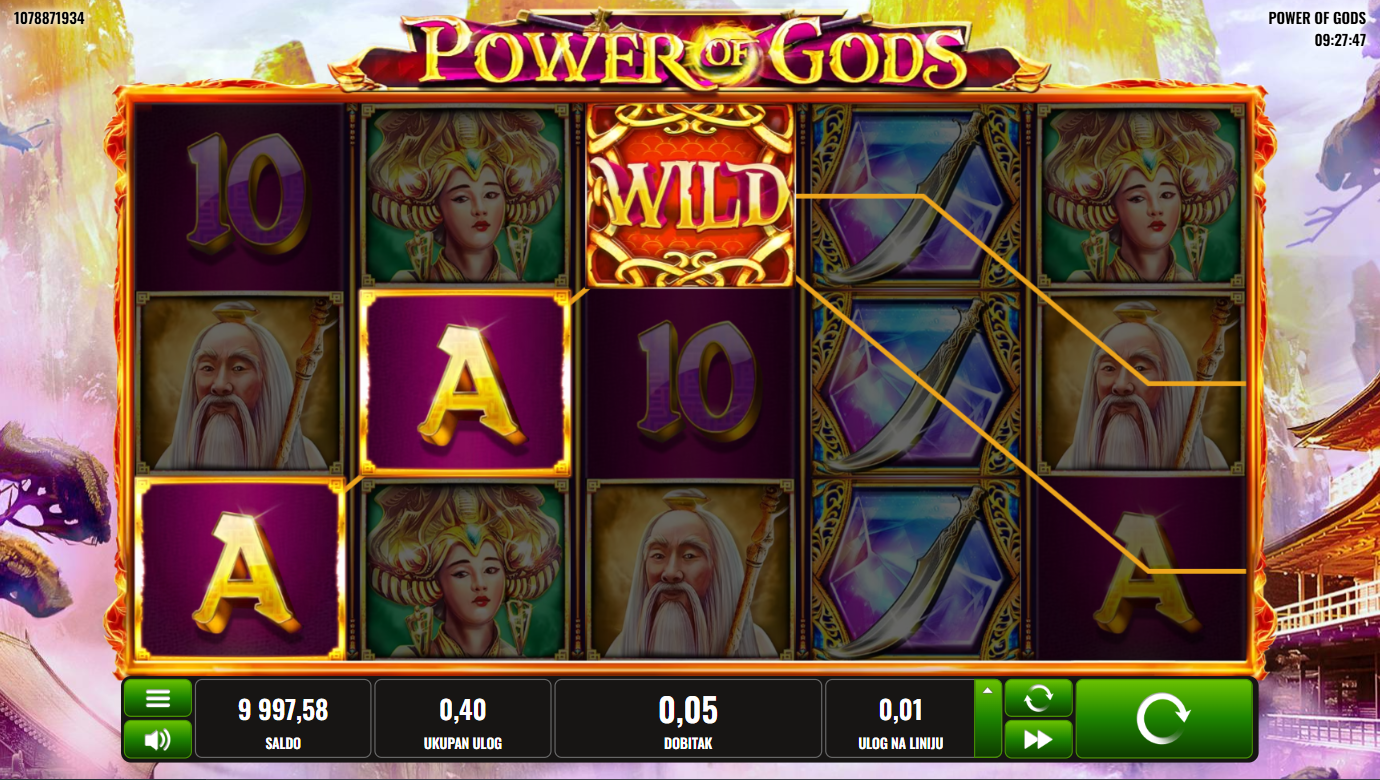The width and height of the screenshot is (1380, 780).
Task: Click the goddess symbol on fifth reel
Action: 1140,196
